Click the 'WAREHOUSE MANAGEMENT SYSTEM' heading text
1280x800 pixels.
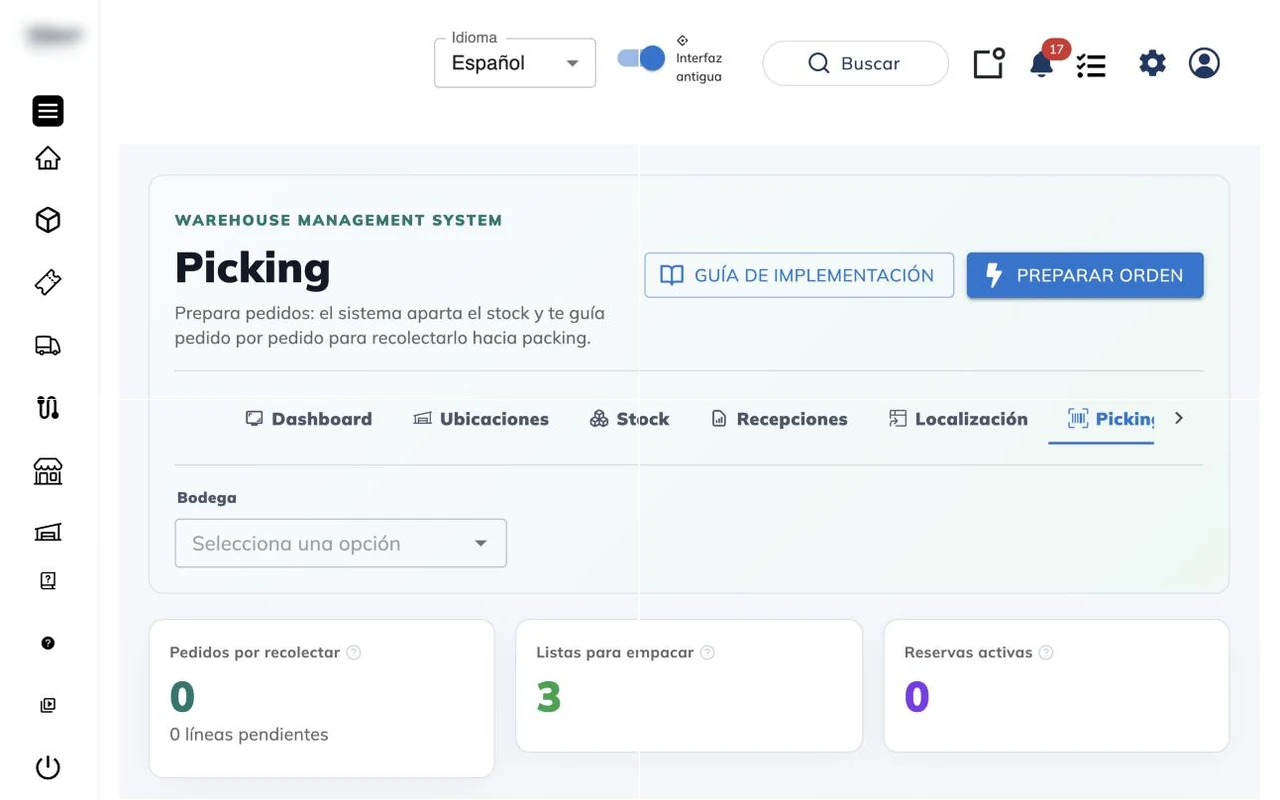339,220
